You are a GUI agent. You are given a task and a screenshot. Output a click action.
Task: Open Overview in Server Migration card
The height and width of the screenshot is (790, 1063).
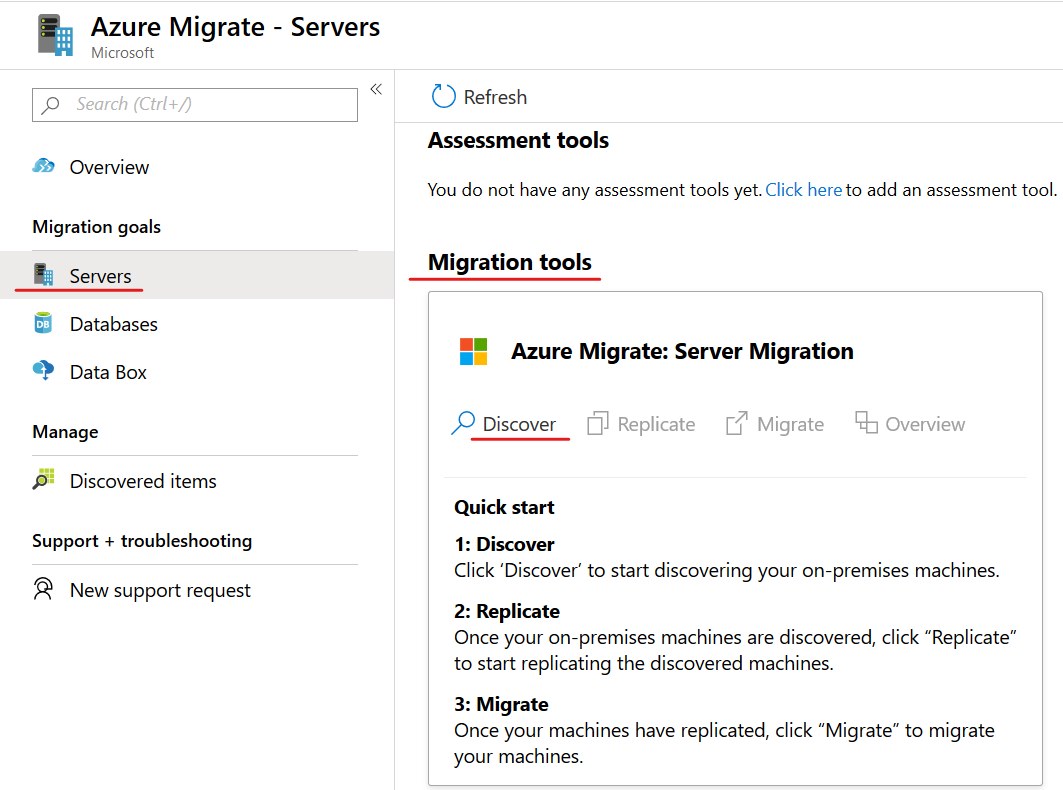925,424
